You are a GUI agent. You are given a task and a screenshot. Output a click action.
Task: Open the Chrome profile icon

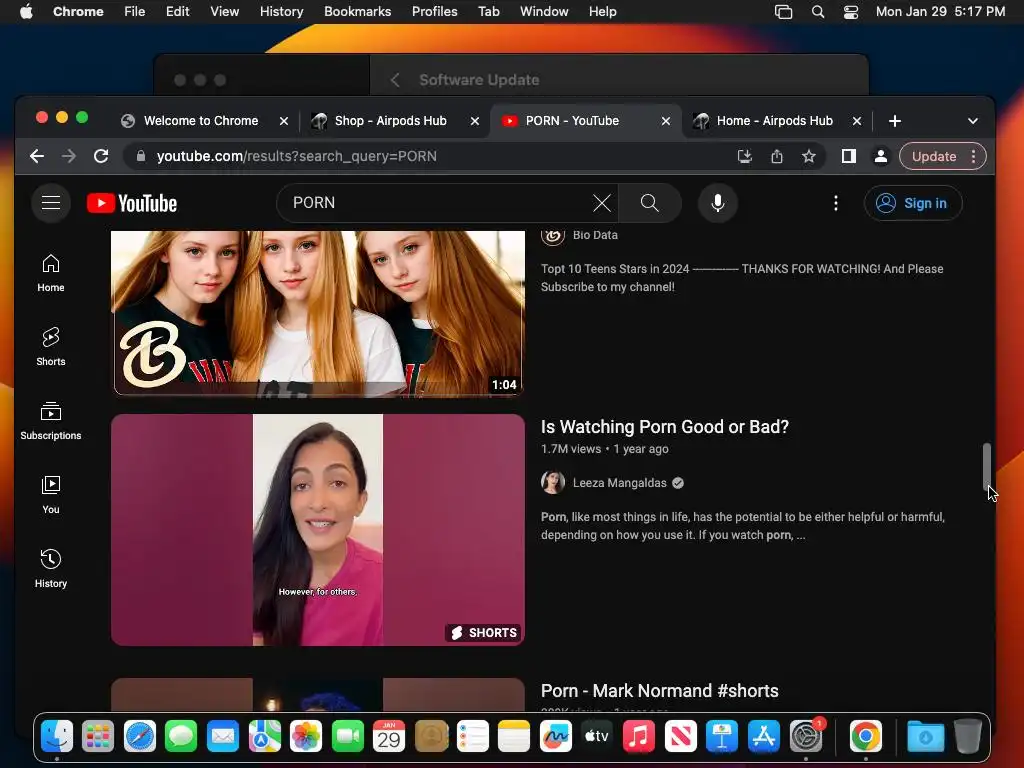[x=880, y=156]
